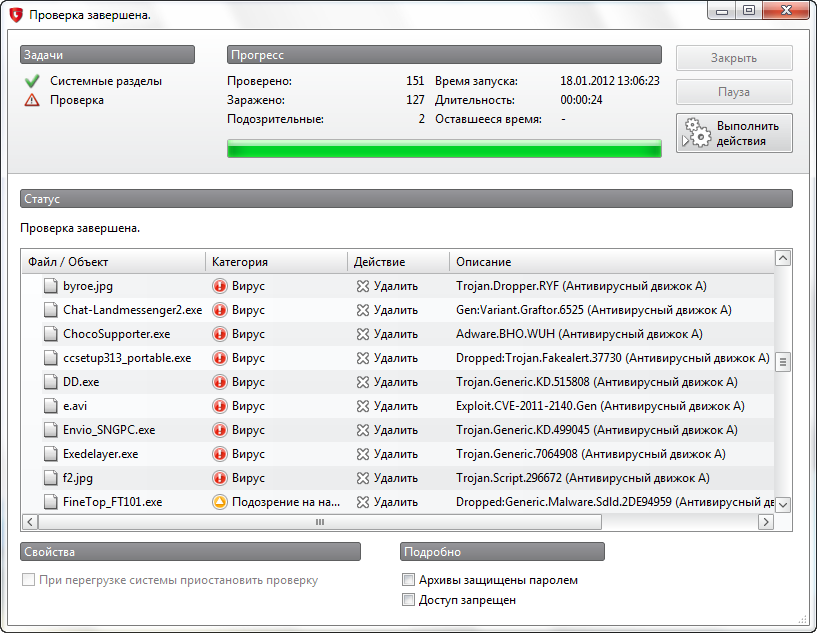Enable Архивы защищены паролем checkbox
This screenshot has height=633, width=817.
click(x=408, y=579)
